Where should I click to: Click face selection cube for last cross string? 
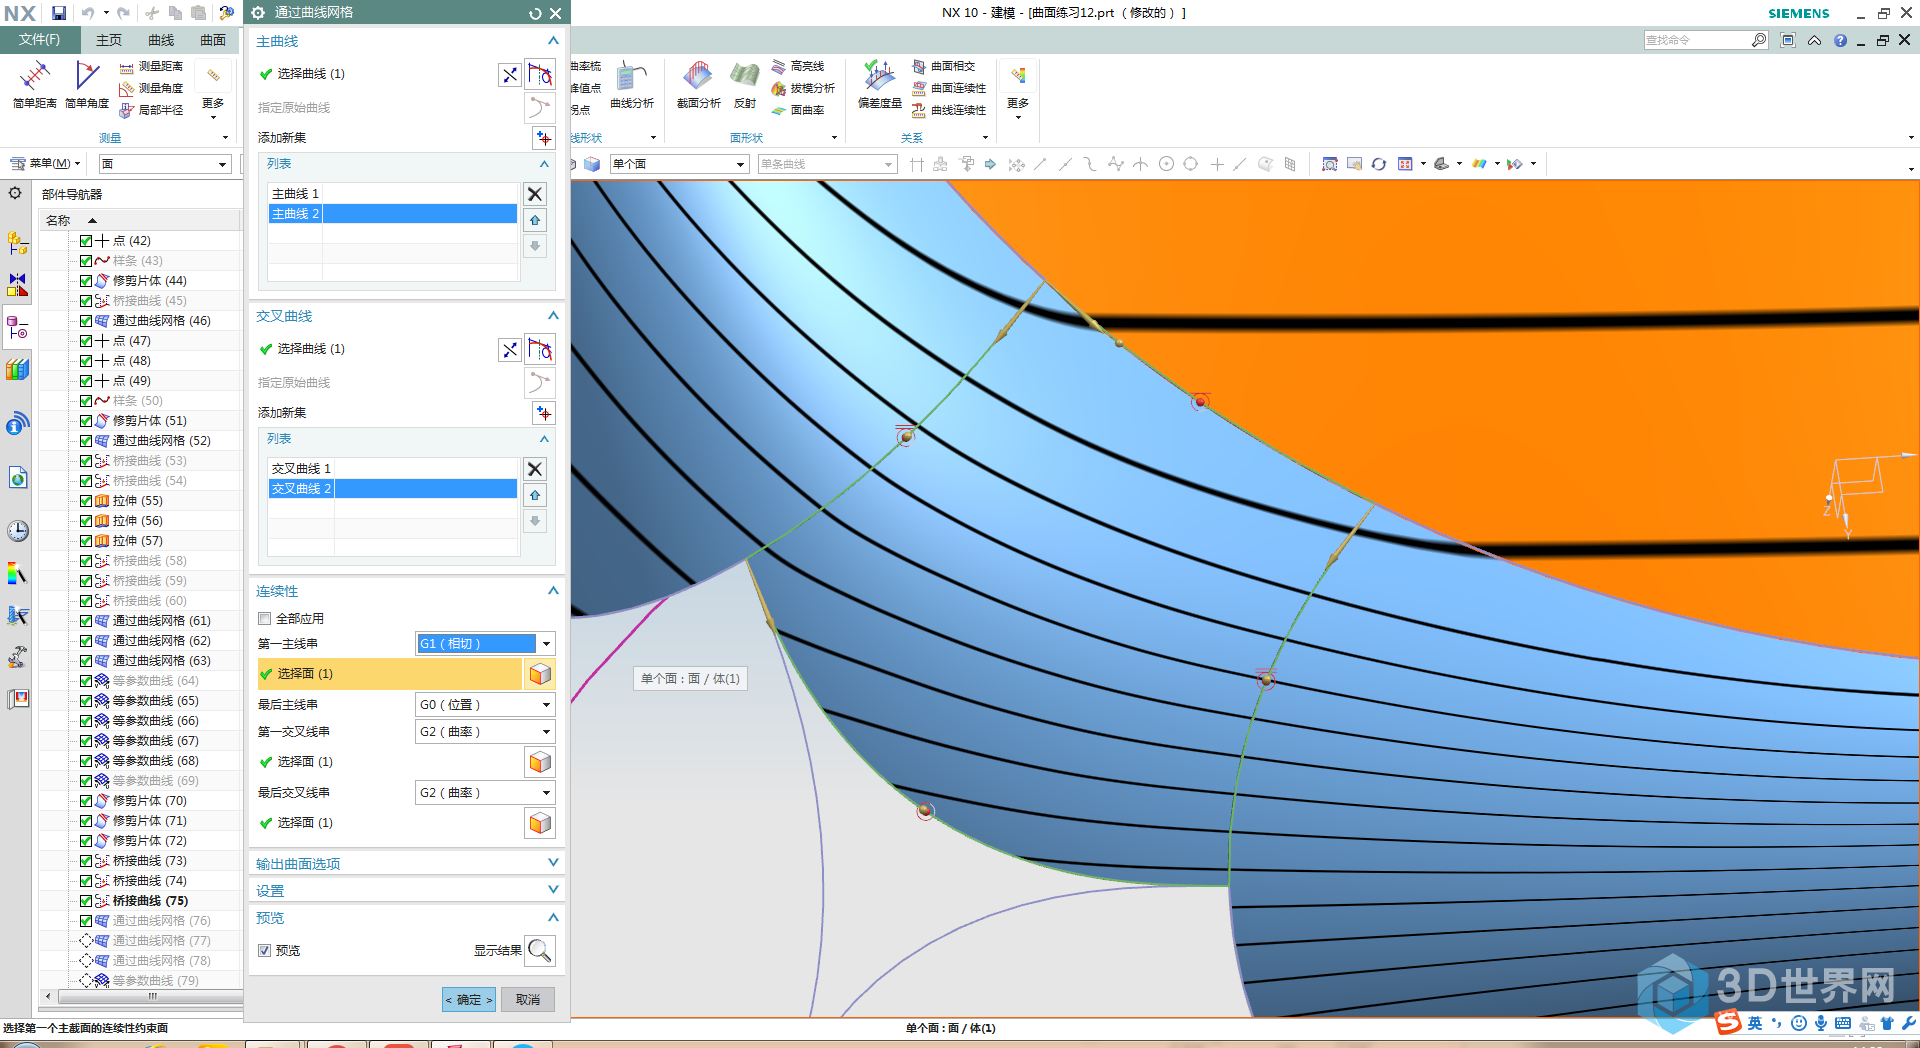(540, 823)
